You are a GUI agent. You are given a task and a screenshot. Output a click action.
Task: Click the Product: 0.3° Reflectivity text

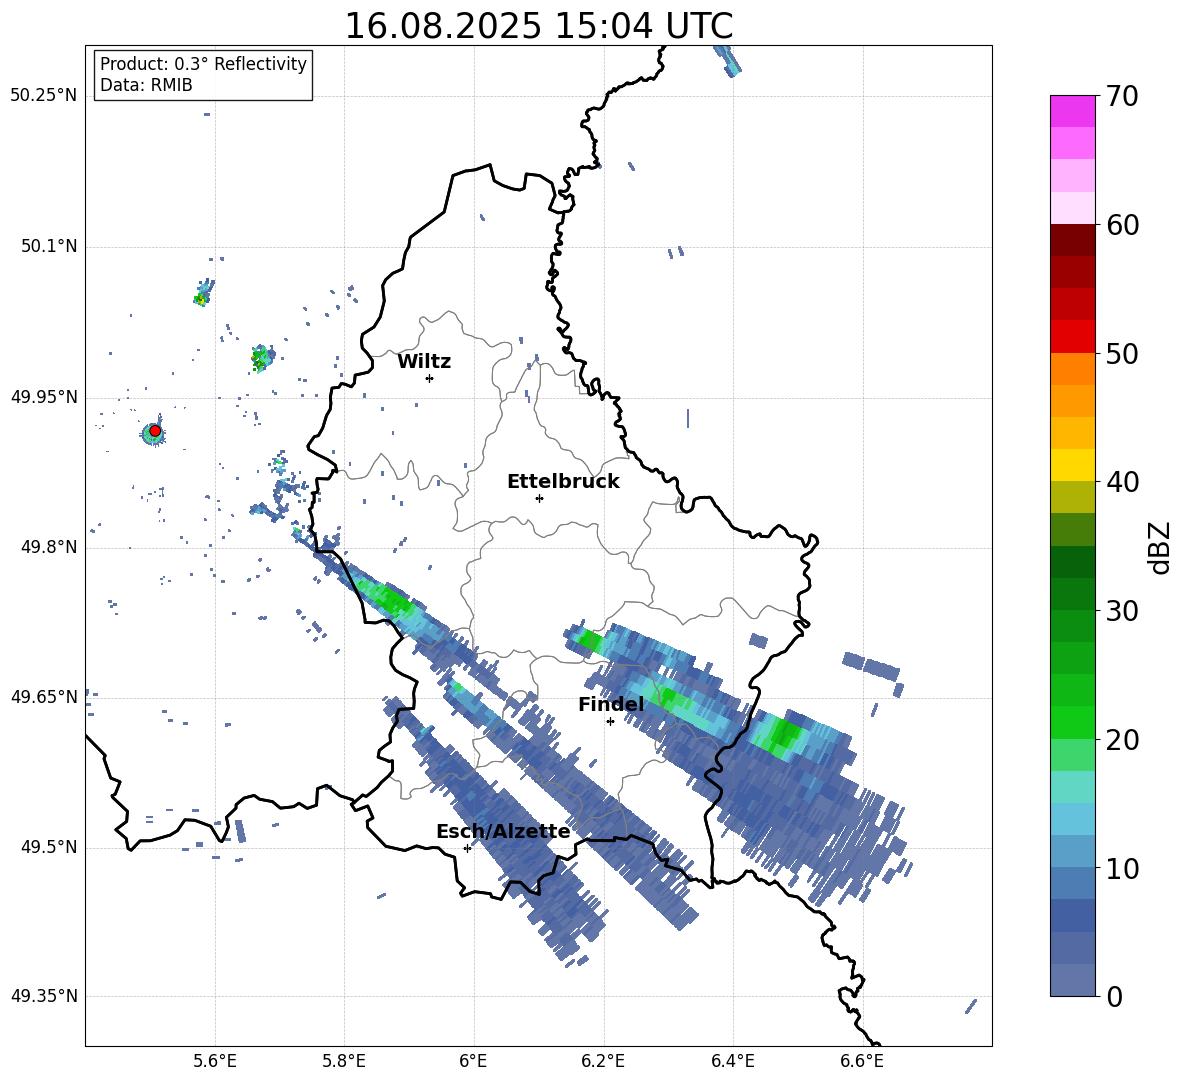[203, 63]
